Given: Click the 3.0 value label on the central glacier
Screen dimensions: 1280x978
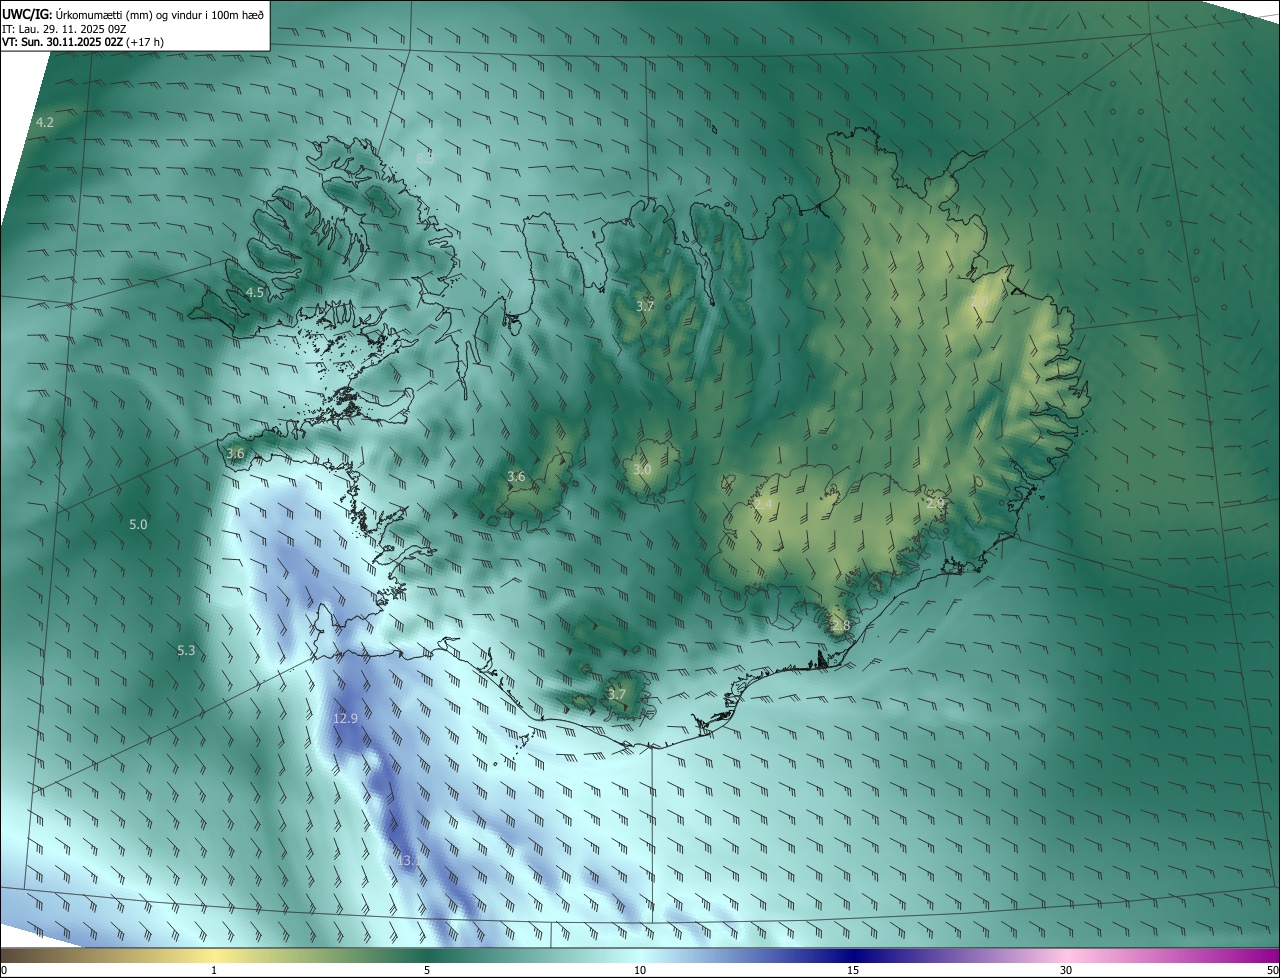Looking at the screenshot, I should tap(642, 469).
